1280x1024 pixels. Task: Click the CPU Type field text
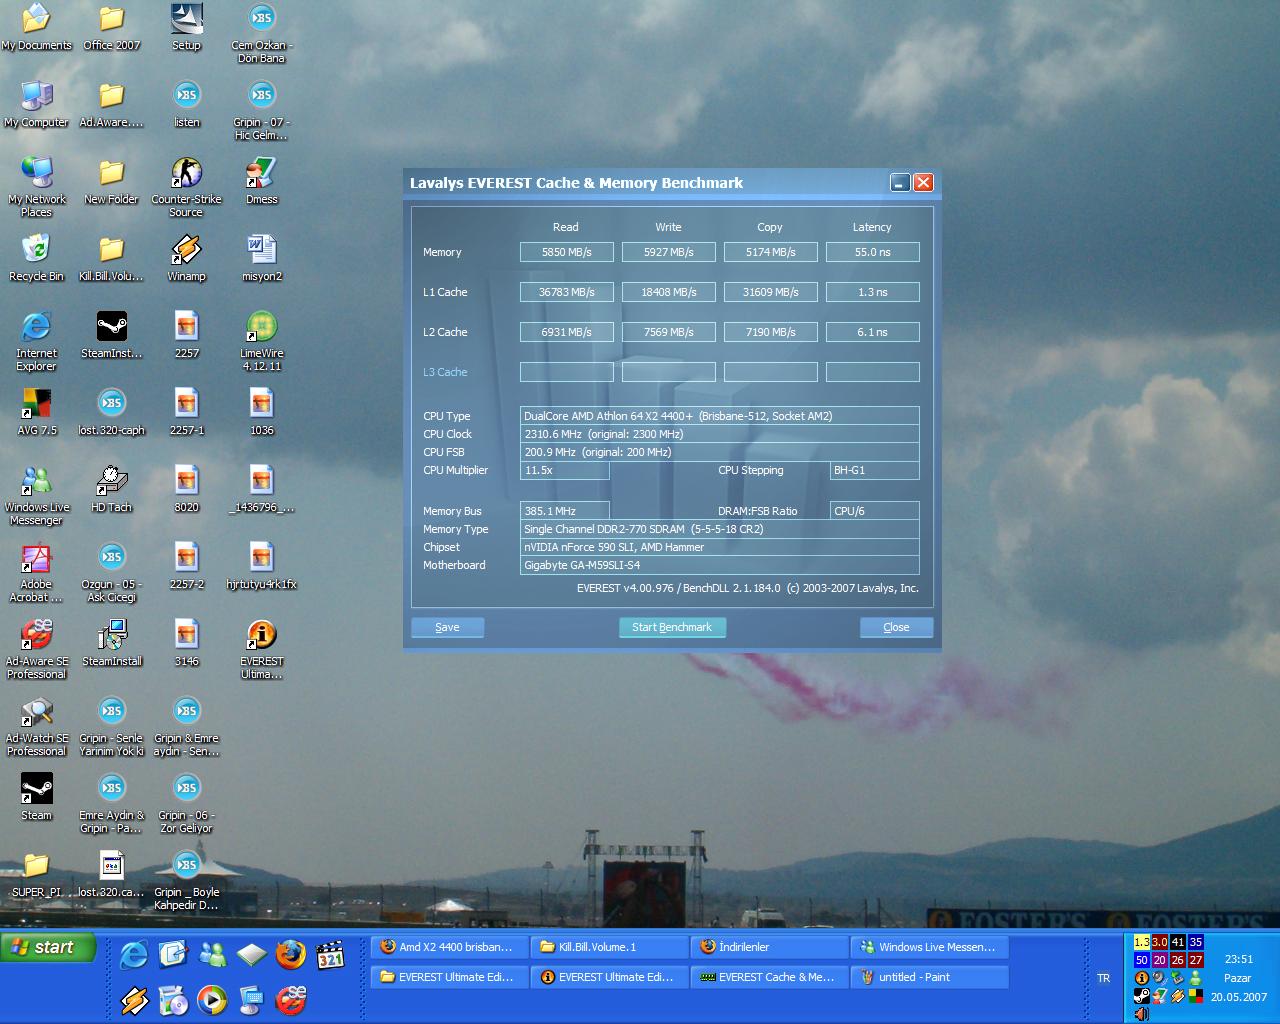tap(719, 416)
